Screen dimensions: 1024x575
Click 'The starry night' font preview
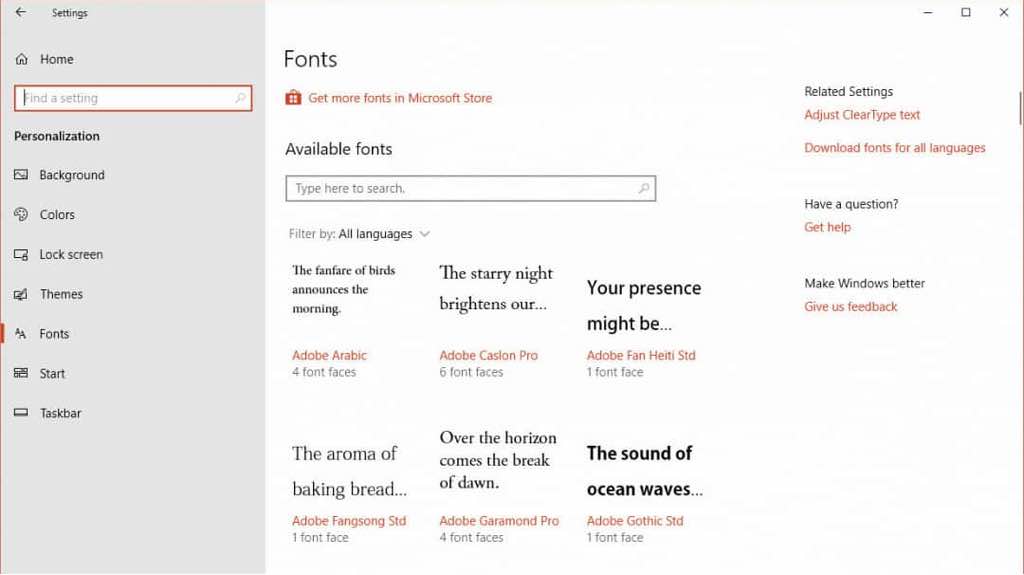(496, 288)
